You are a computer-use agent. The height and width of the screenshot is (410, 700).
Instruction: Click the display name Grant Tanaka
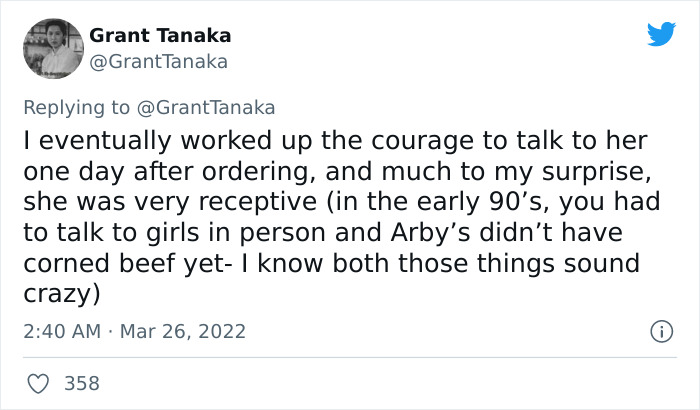(x=160, y=35)
